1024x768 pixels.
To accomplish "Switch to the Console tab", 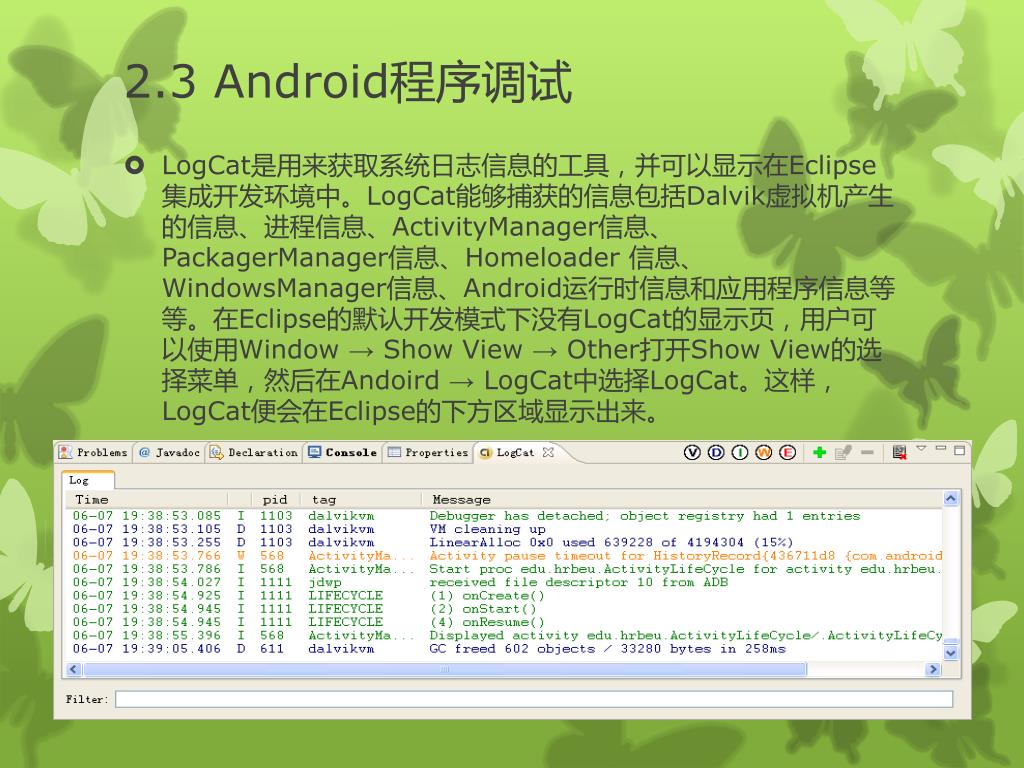I will pyautogui.click(x=343, y=452).
